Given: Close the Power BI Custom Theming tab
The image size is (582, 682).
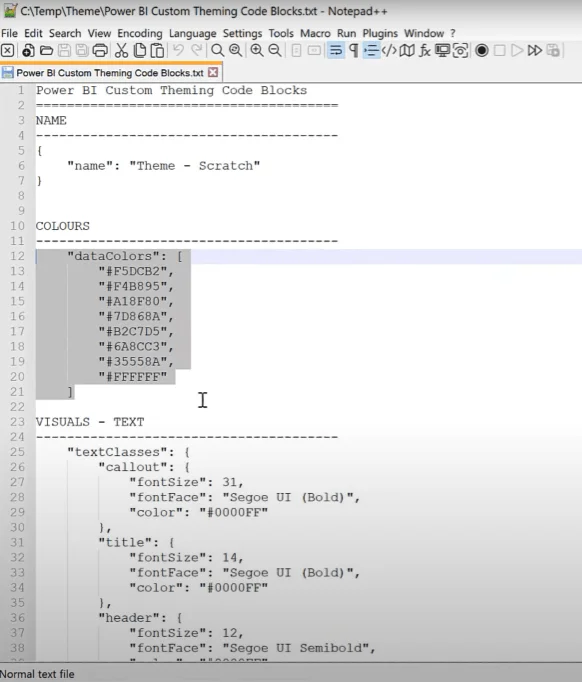Looking at the screenshot, I should tap(213, 72).
